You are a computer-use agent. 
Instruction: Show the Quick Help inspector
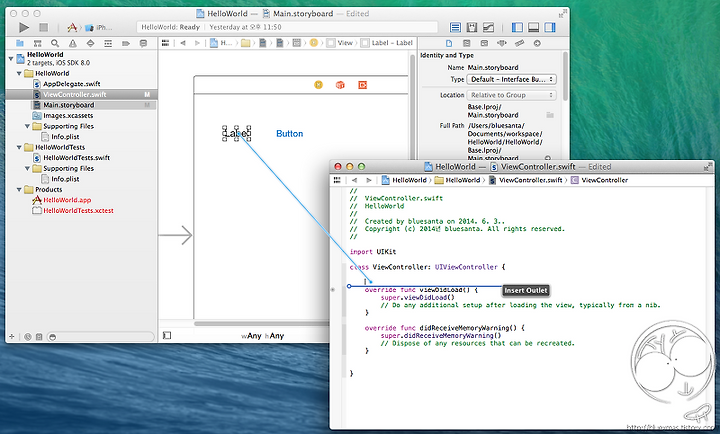(467, 43)
